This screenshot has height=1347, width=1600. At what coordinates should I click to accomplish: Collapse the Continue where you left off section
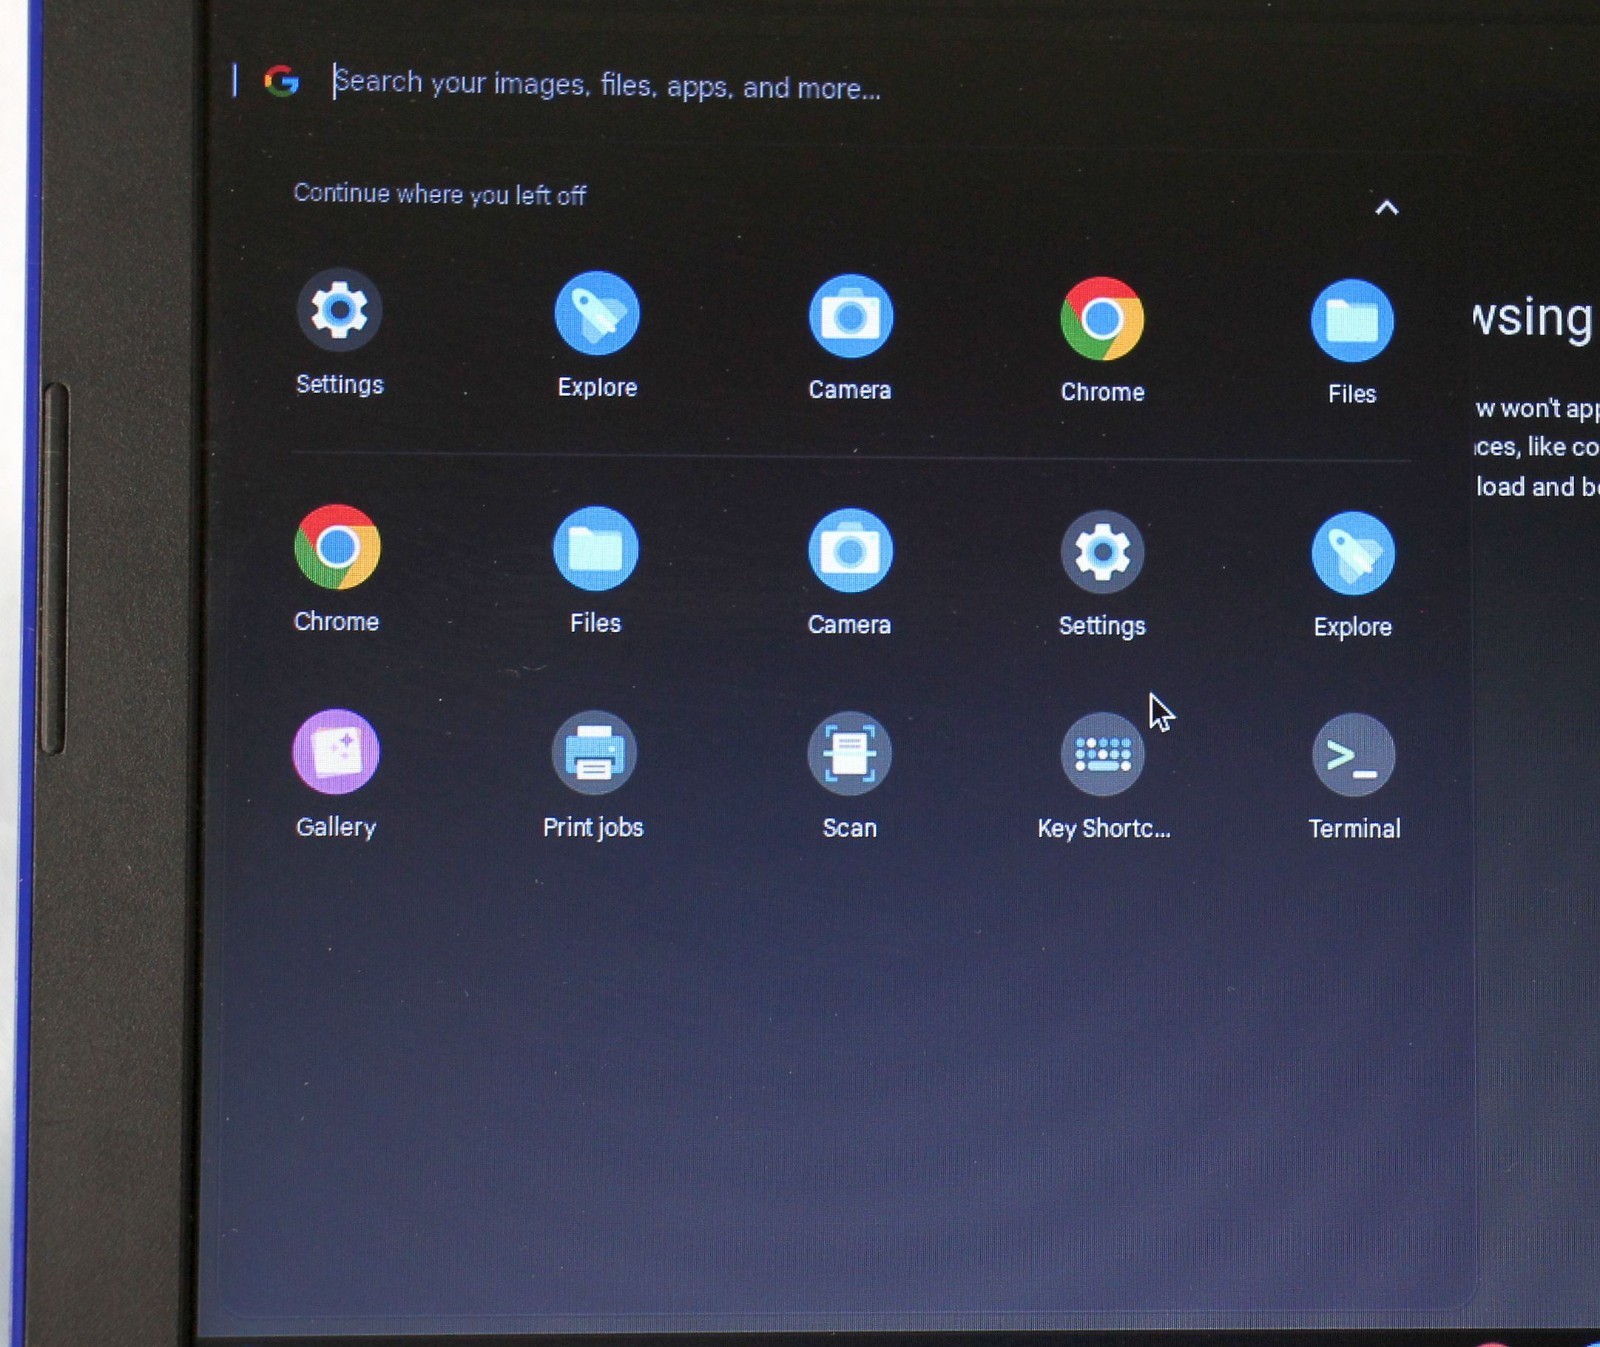(1386, 207)
